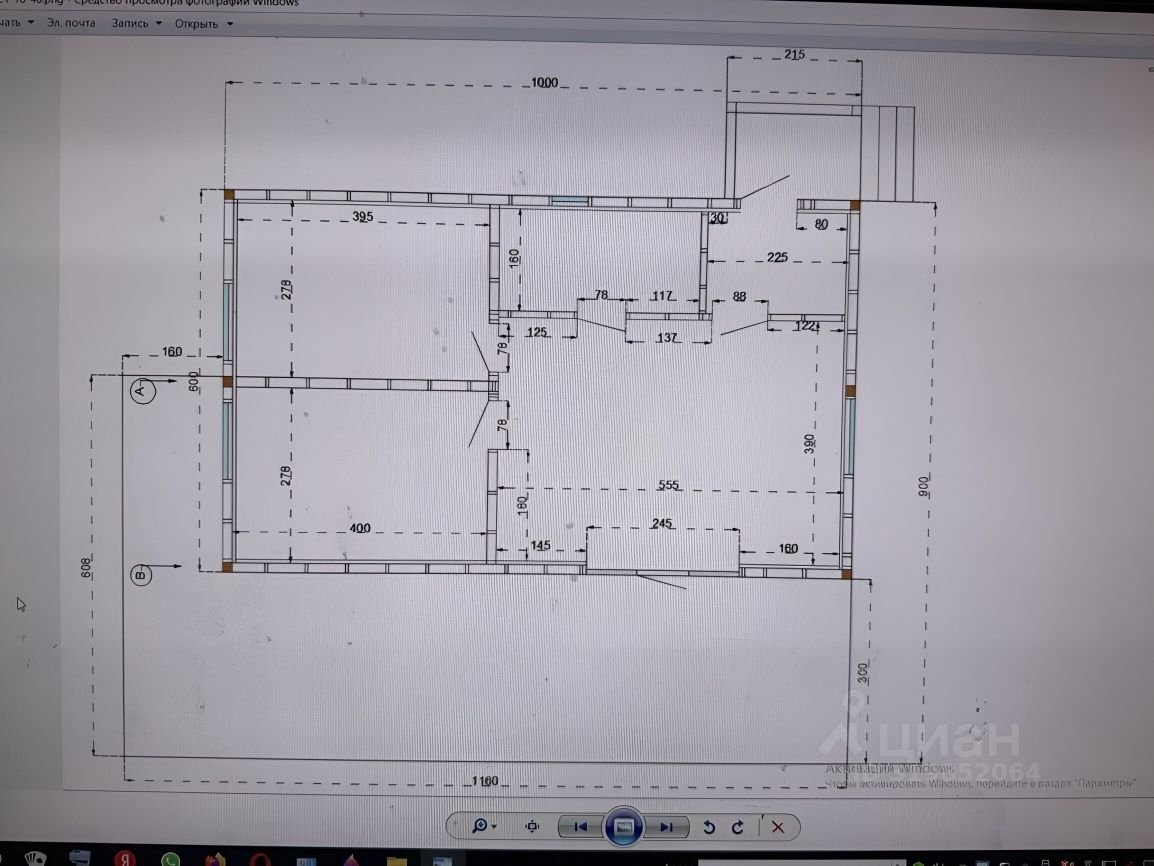Click the circled B axis marker
Screen dimensions: 1154x866
(x=141, y=575)
